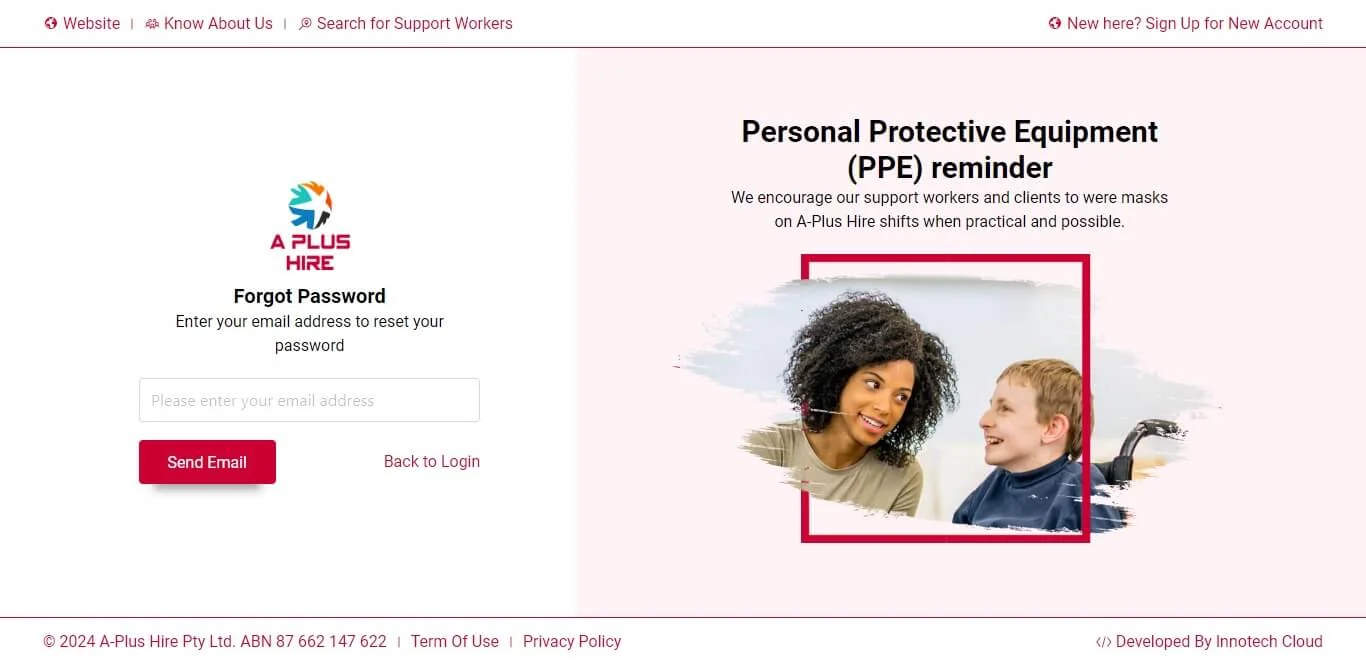Return via Back to Login link

point(432,461)
